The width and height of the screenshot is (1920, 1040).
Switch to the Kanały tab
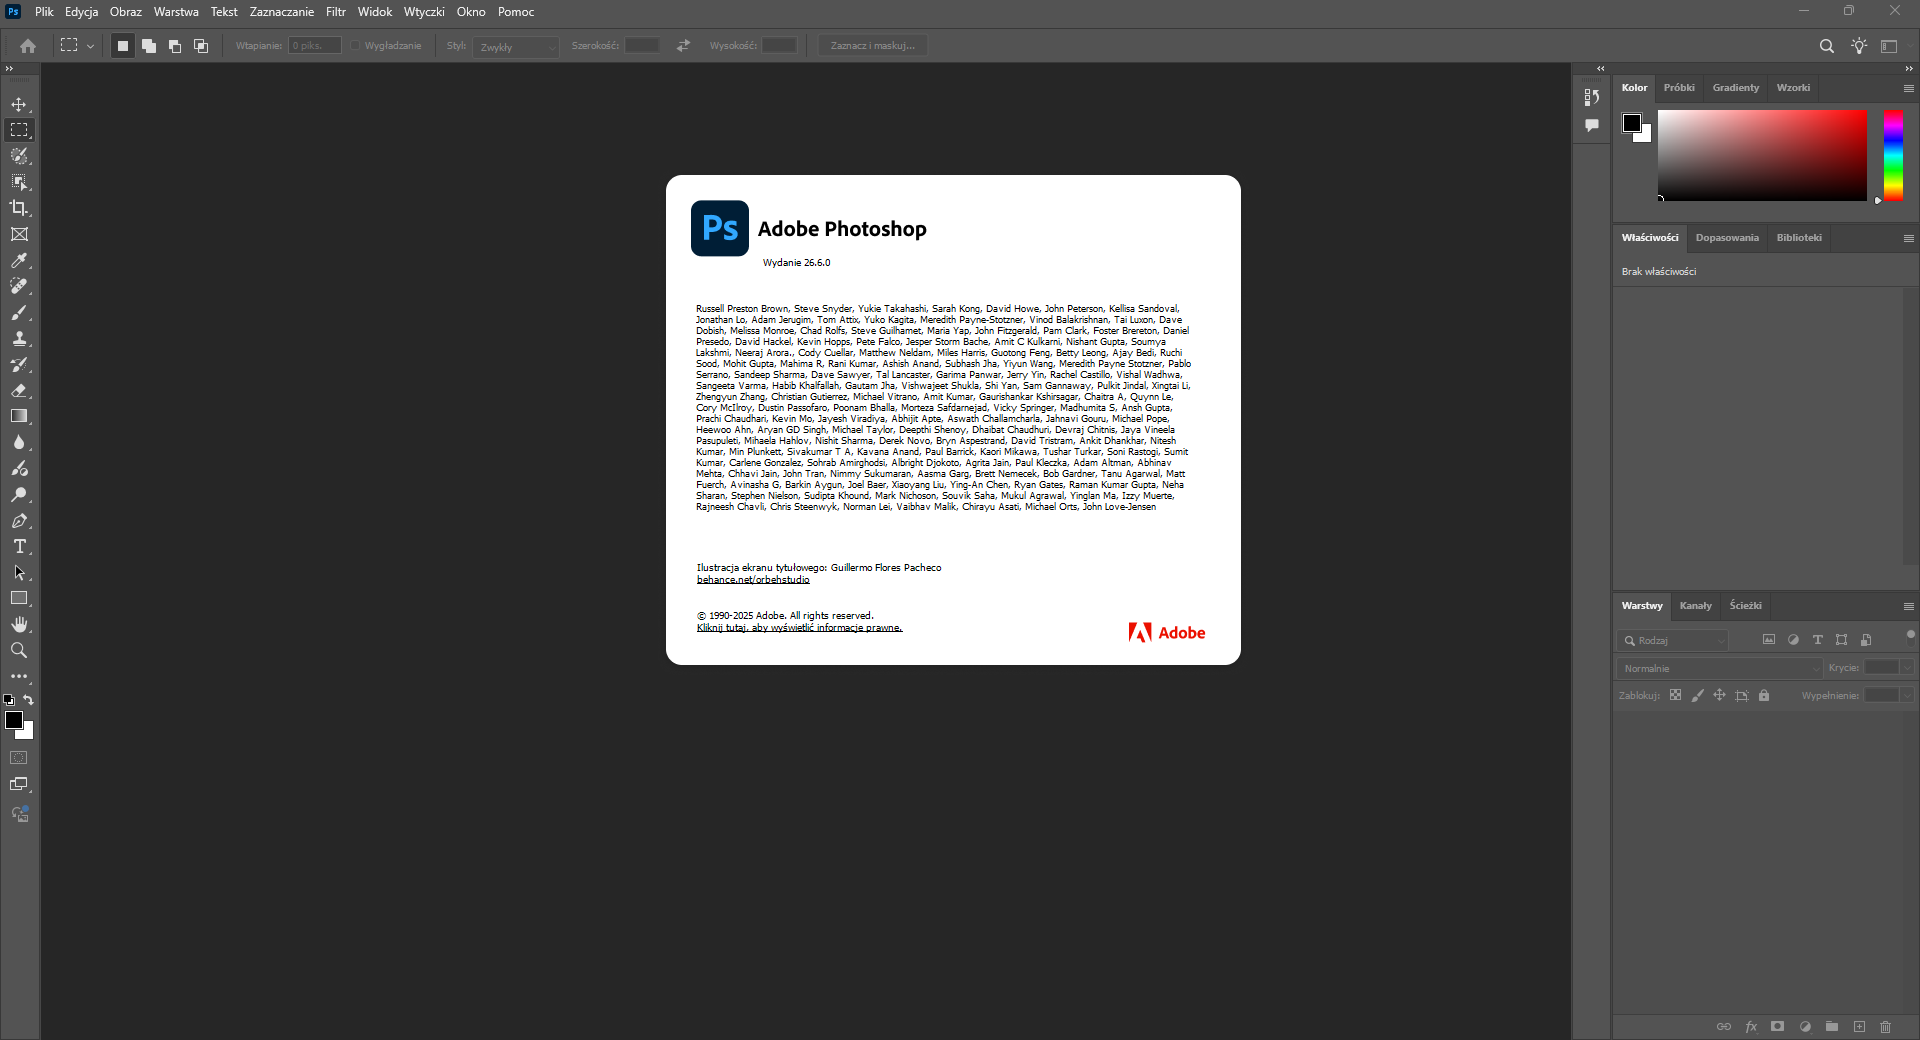1695,606
